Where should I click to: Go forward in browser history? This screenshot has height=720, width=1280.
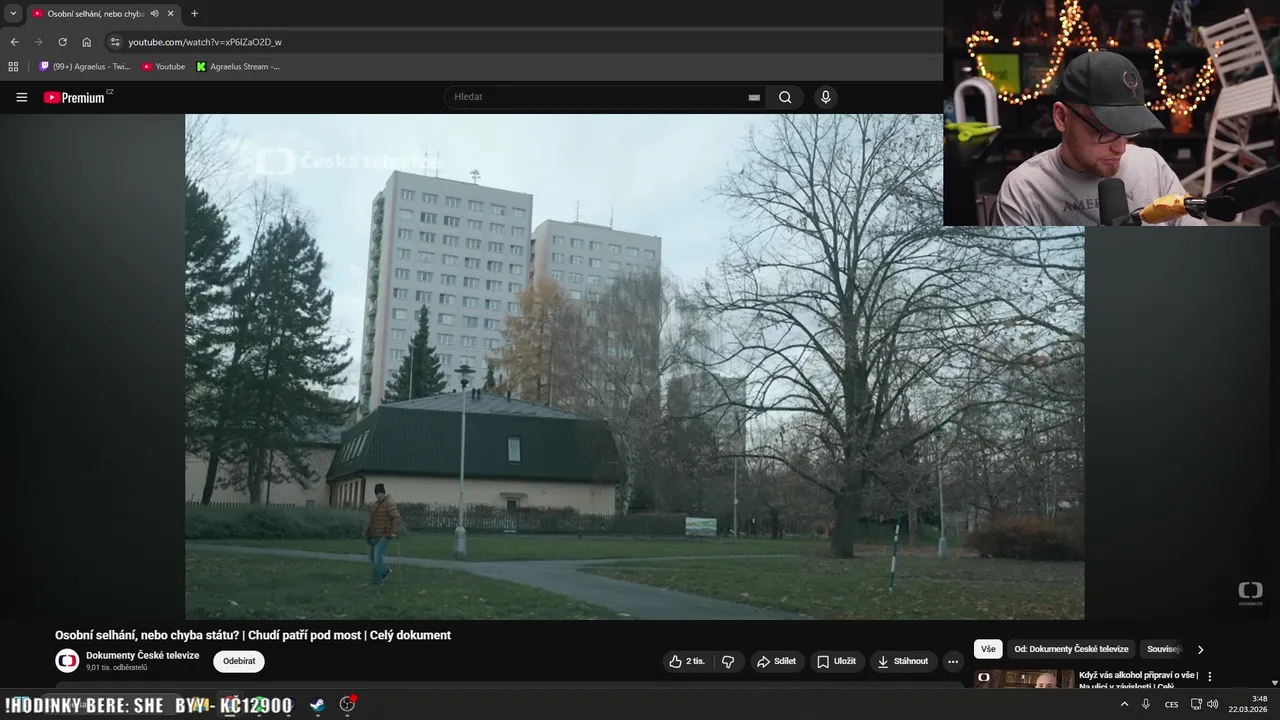pos(38,42)
